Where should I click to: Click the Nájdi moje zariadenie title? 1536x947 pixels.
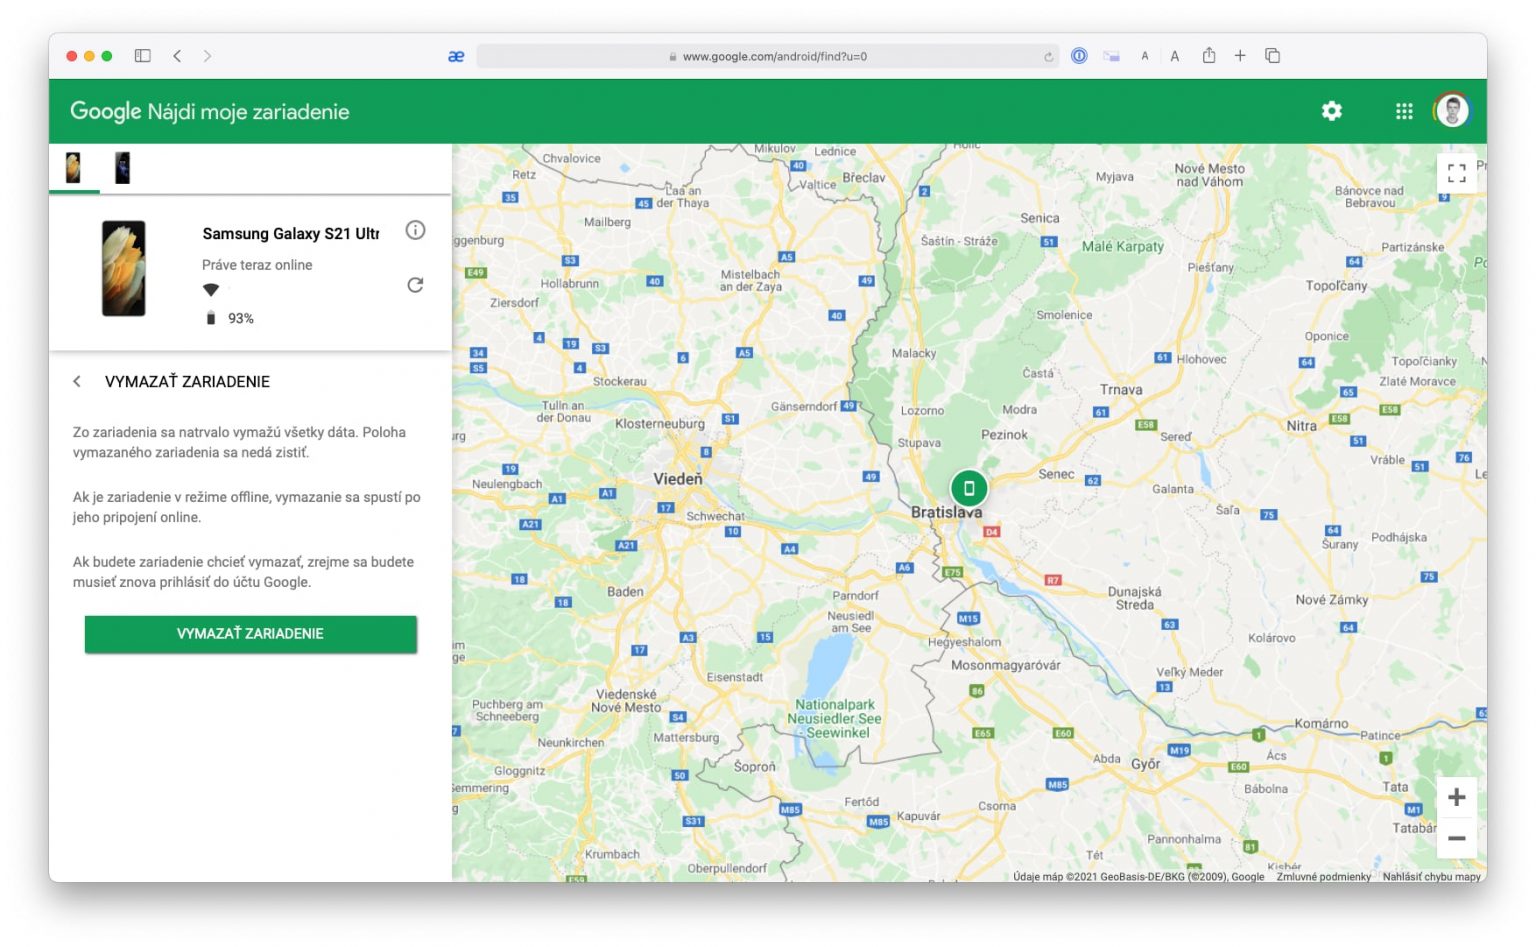click(248, 112)
